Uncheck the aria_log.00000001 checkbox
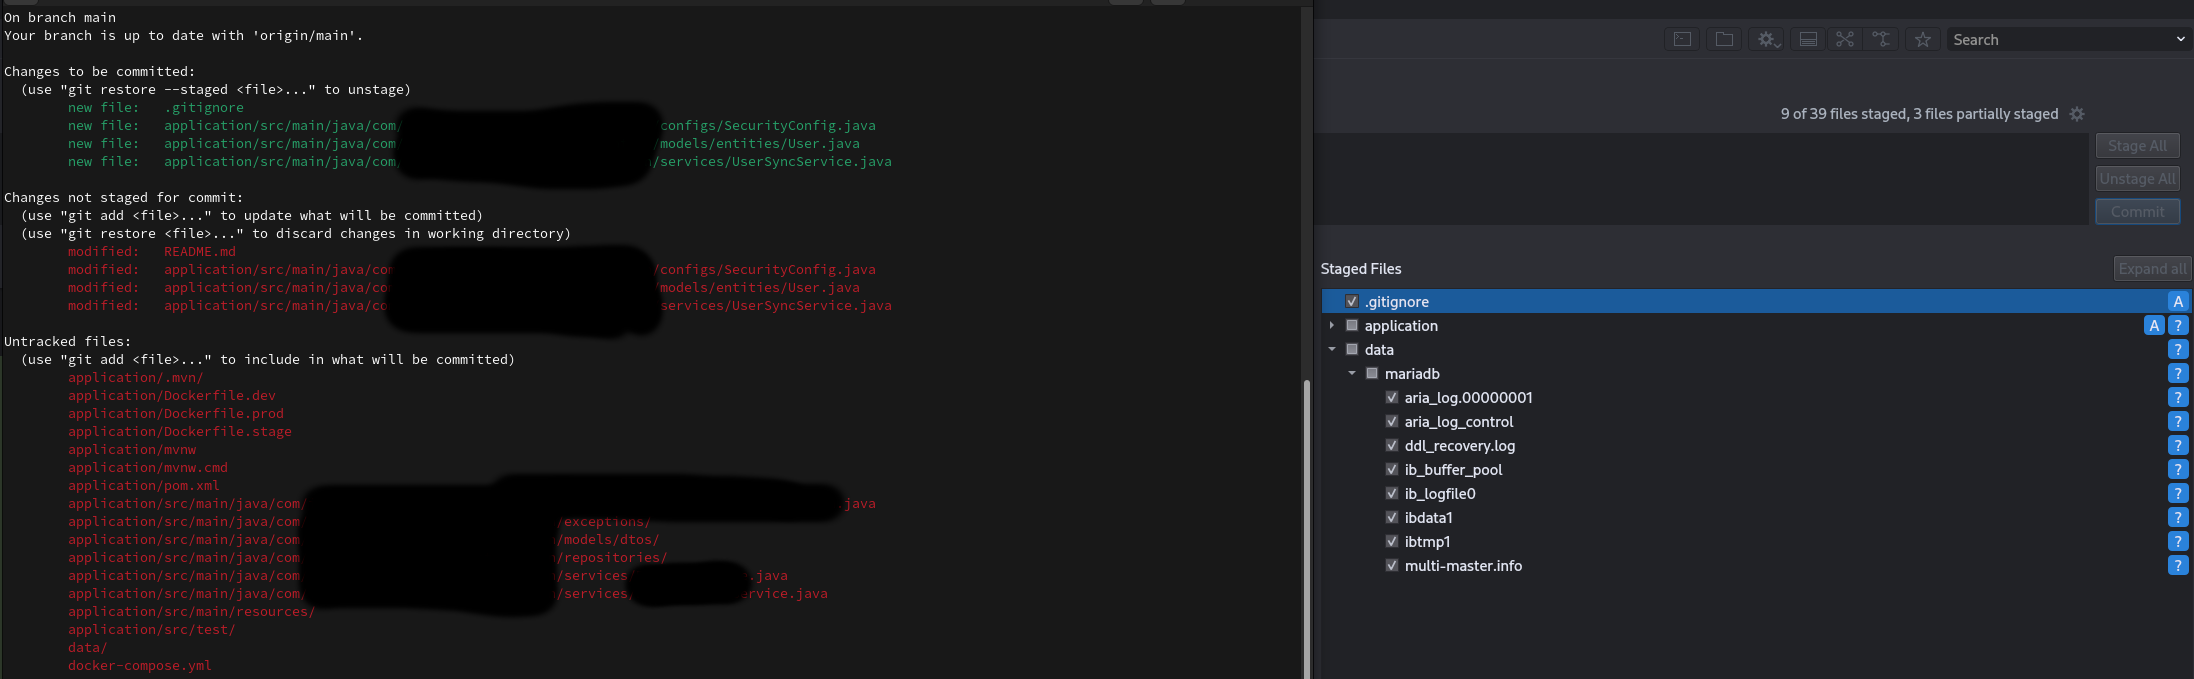 tap(1392, 397)
